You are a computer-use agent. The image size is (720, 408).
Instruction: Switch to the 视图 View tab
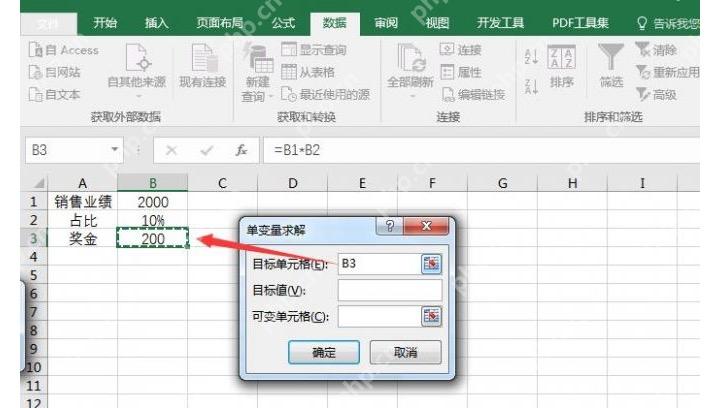(x=437, y=23)
